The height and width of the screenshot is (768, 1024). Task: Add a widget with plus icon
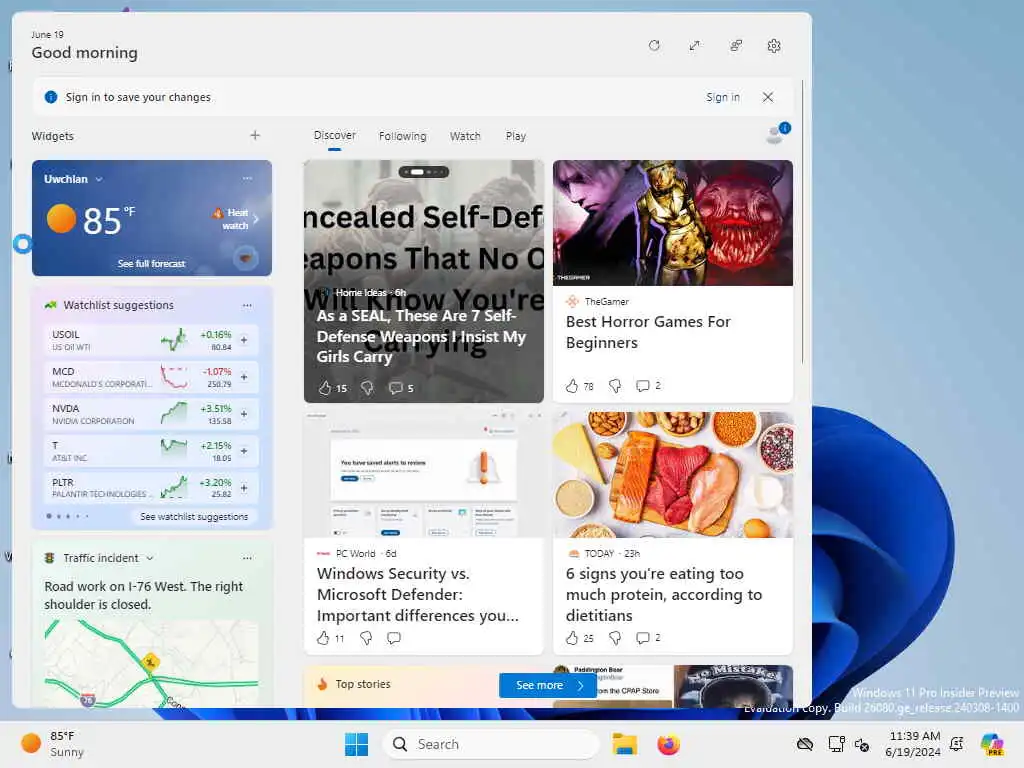coord(255,135)
